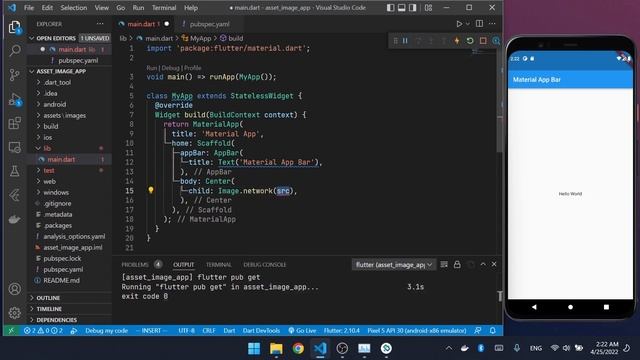Open the Terminal menu

click(164, 8)
